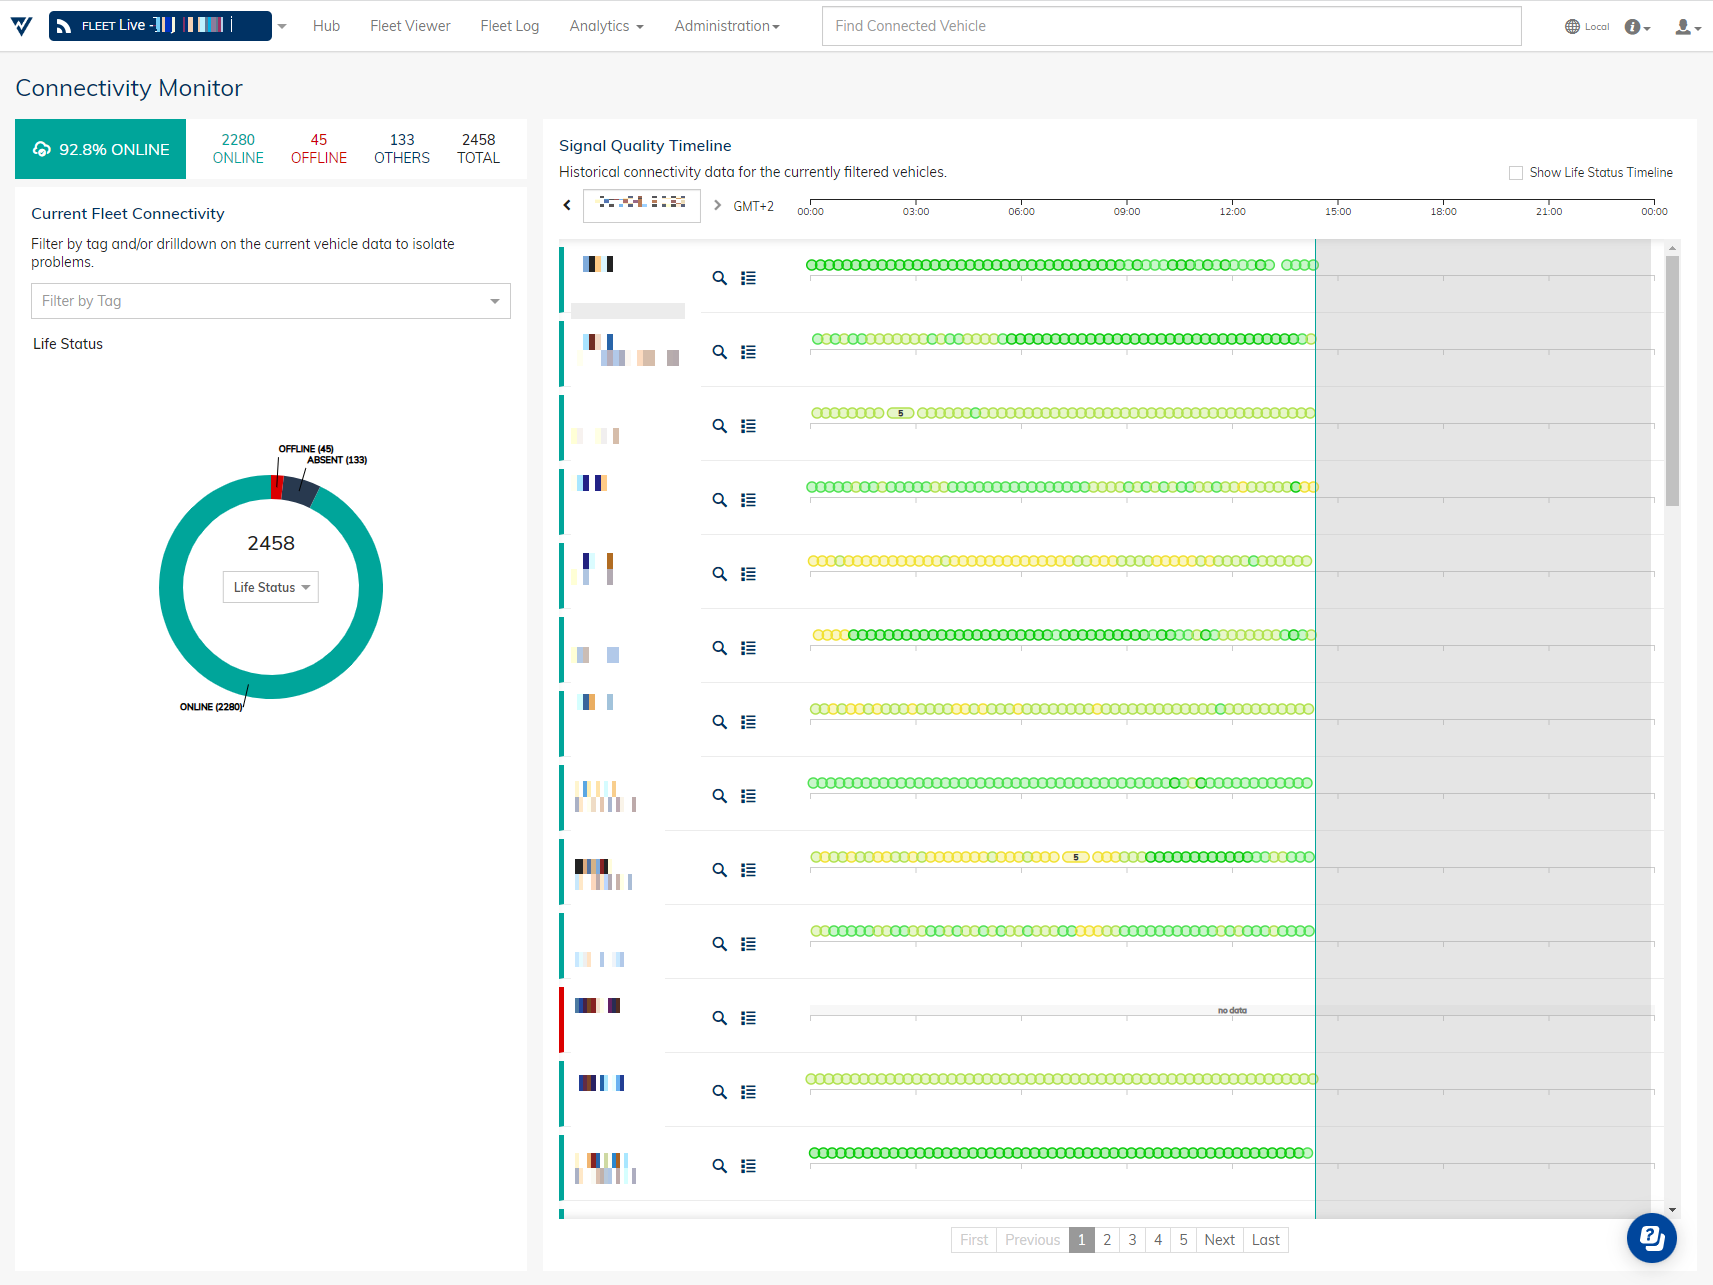The image size is (1713, 1285).
Task: Open list details icon in the no data row
Action: click(x=748, y=1018)
